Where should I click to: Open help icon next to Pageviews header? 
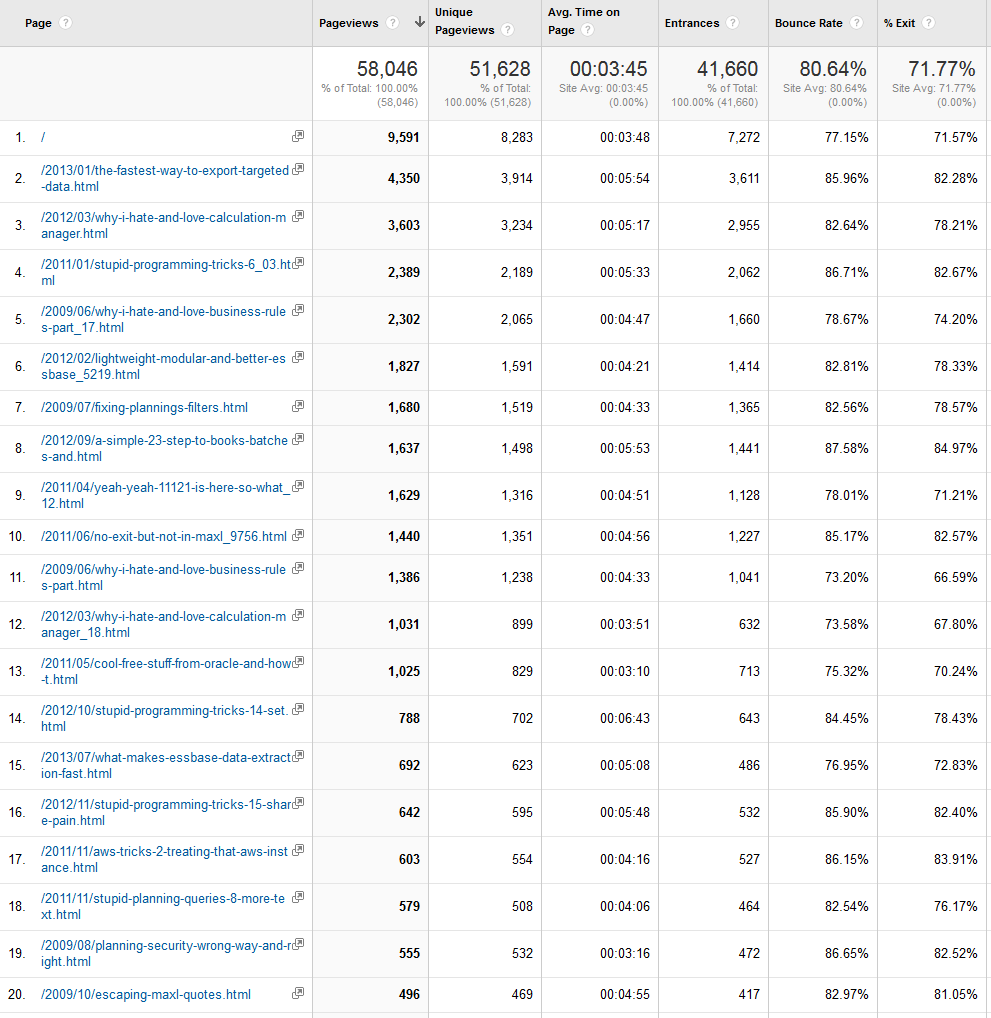point(392,23)
